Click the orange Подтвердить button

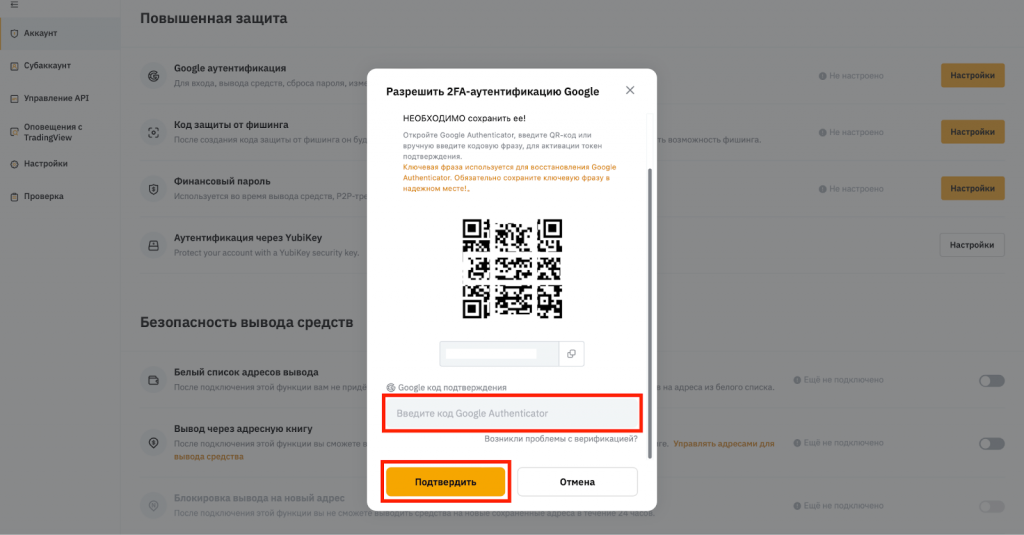pos(445,482)
